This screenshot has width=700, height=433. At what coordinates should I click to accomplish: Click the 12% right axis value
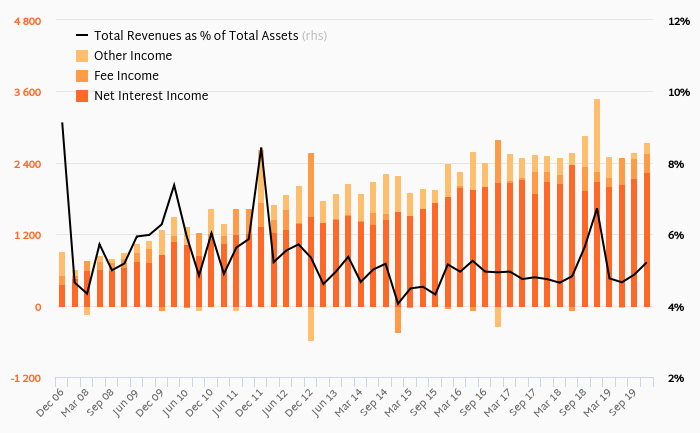tap(679, 21)
